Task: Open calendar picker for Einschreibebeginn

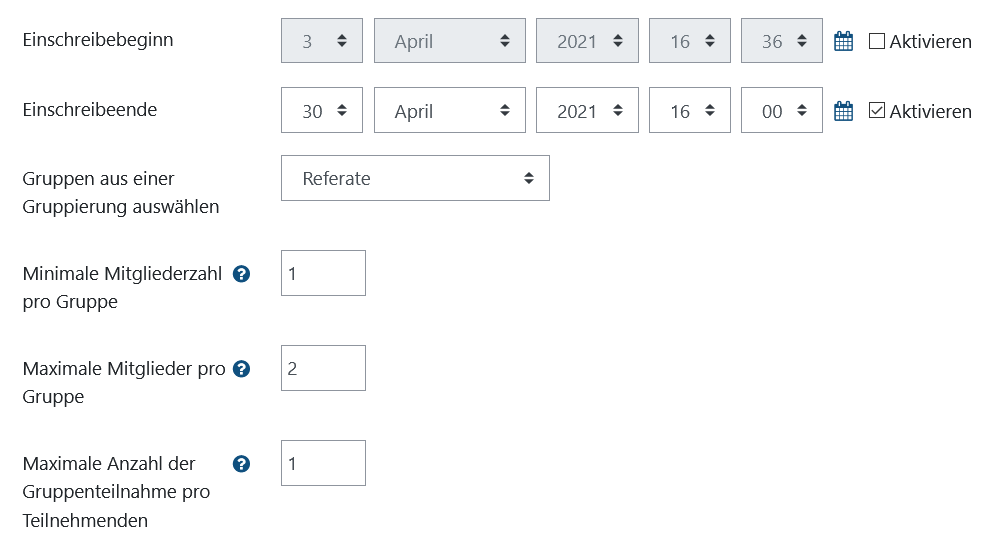Action: [843, 42]
